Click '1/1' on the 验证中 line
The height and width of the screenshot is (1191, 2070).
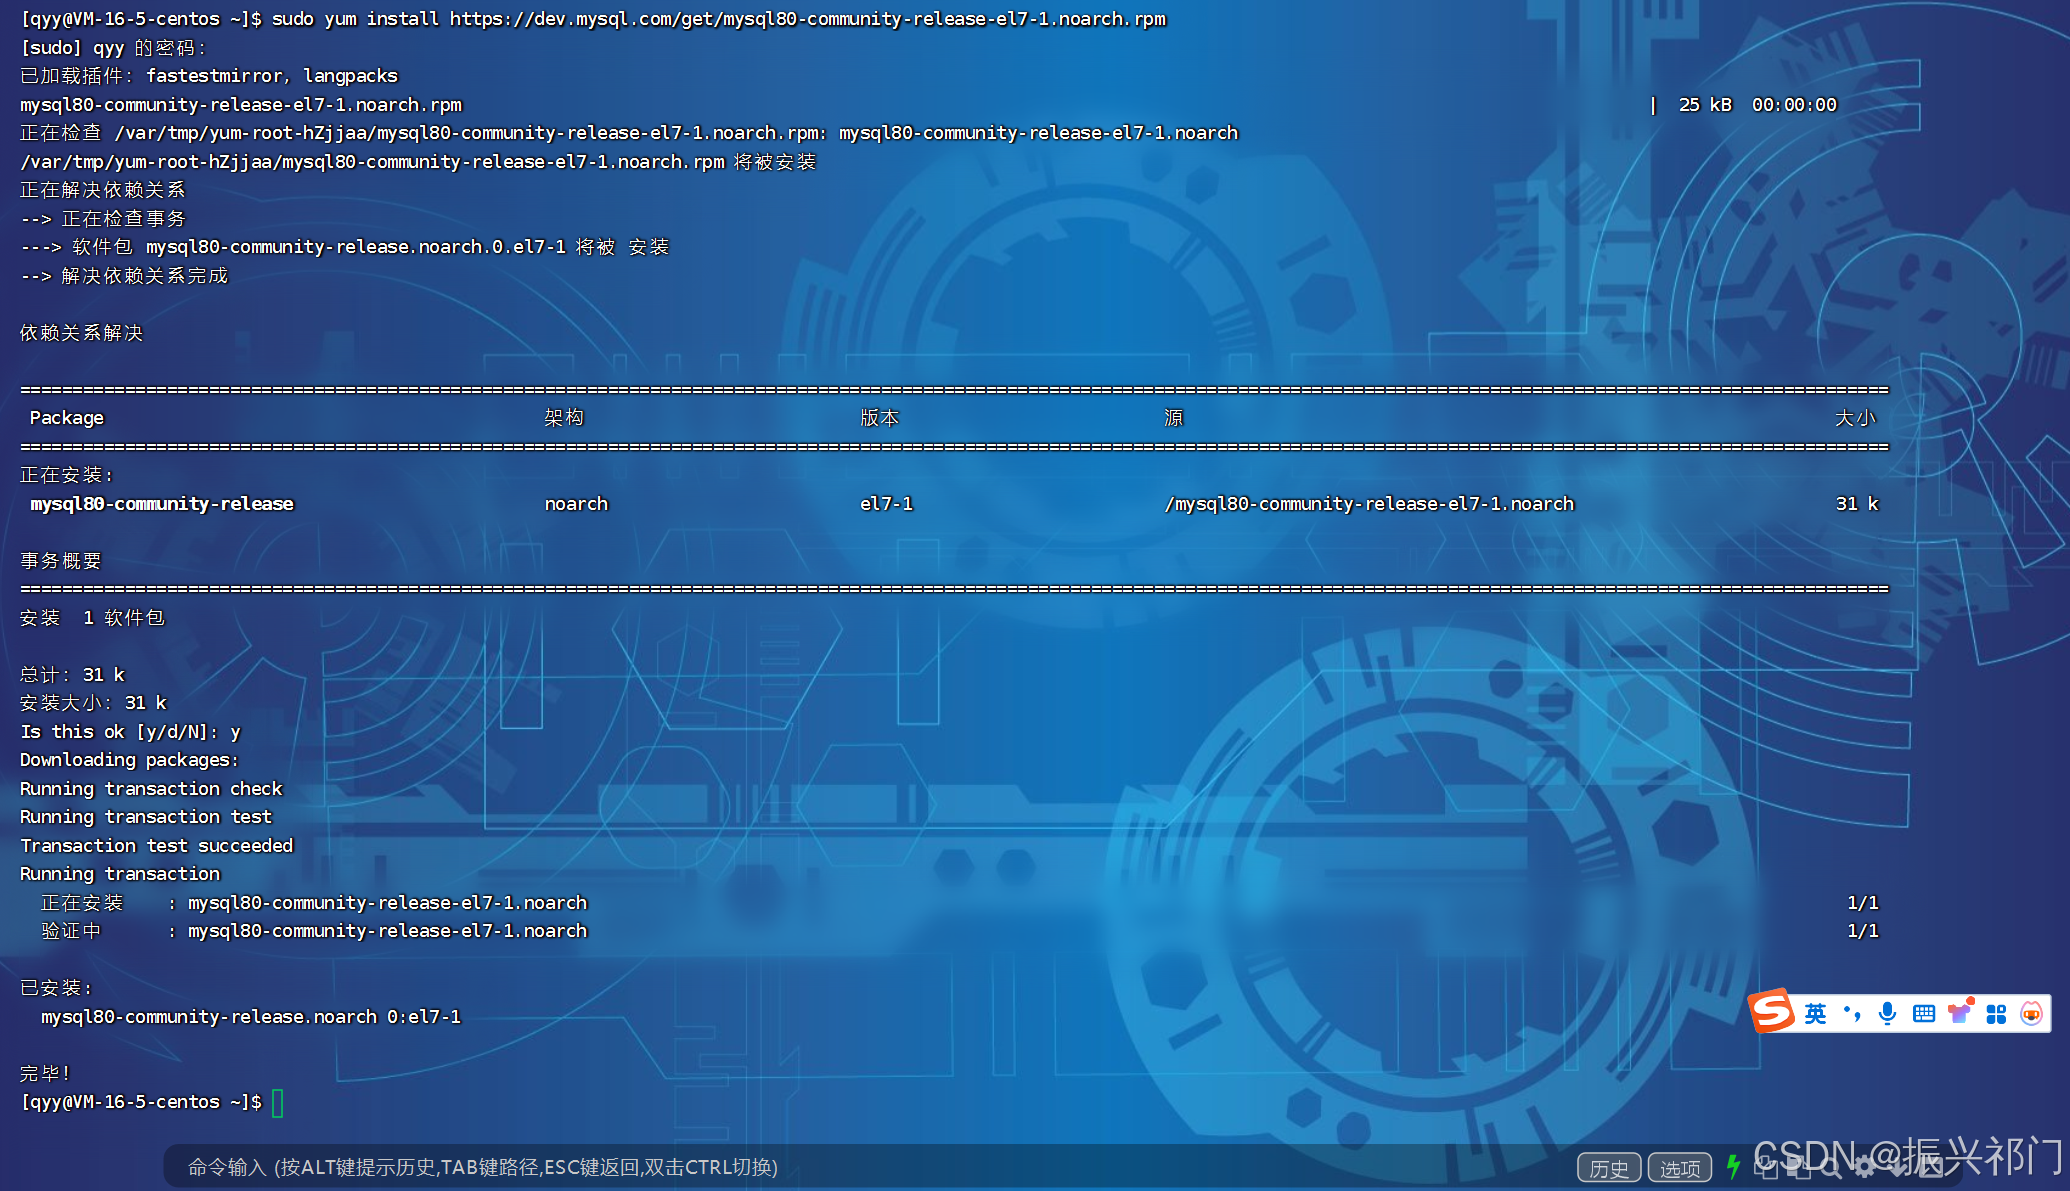pyautogui.click(x=1863, y=931)
